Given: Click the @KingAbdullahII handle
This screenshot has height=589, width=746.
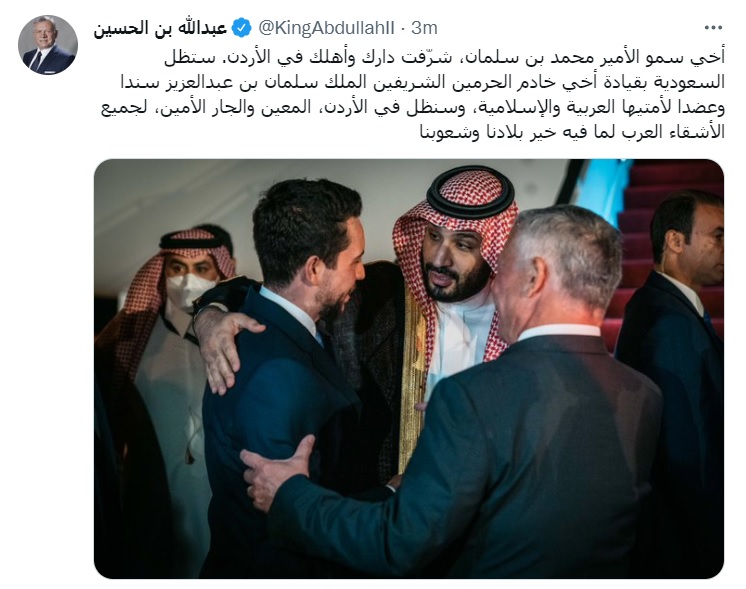Looking at the screenshot, I should [x=326, y=28].
